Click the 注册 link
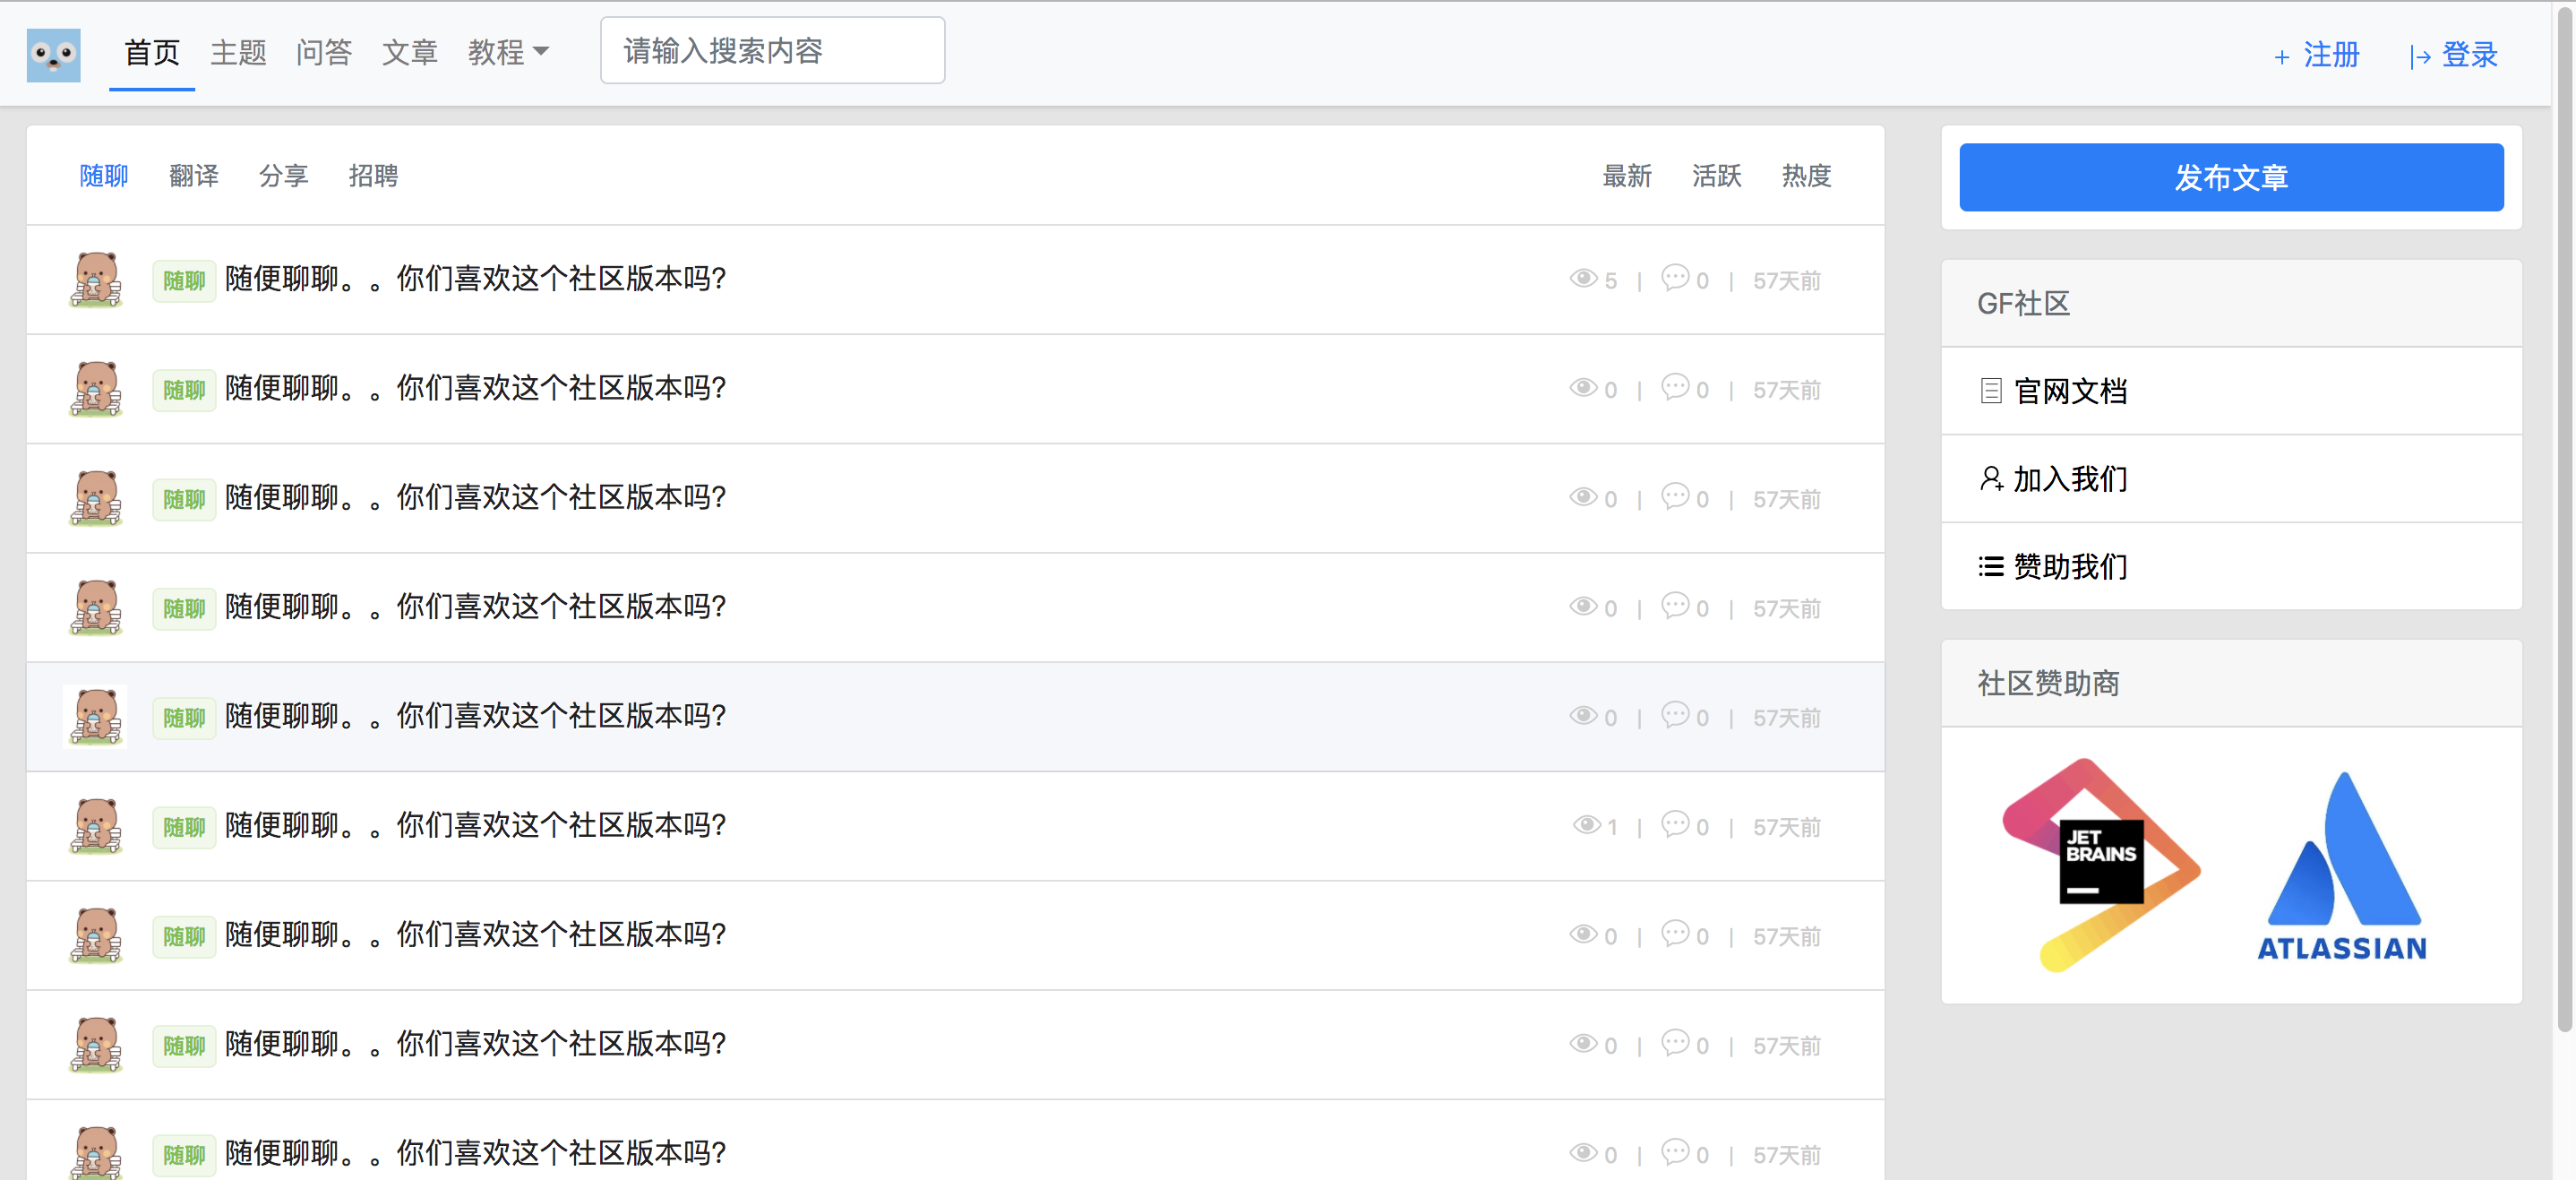2576x1180 pixels. 2316,55
